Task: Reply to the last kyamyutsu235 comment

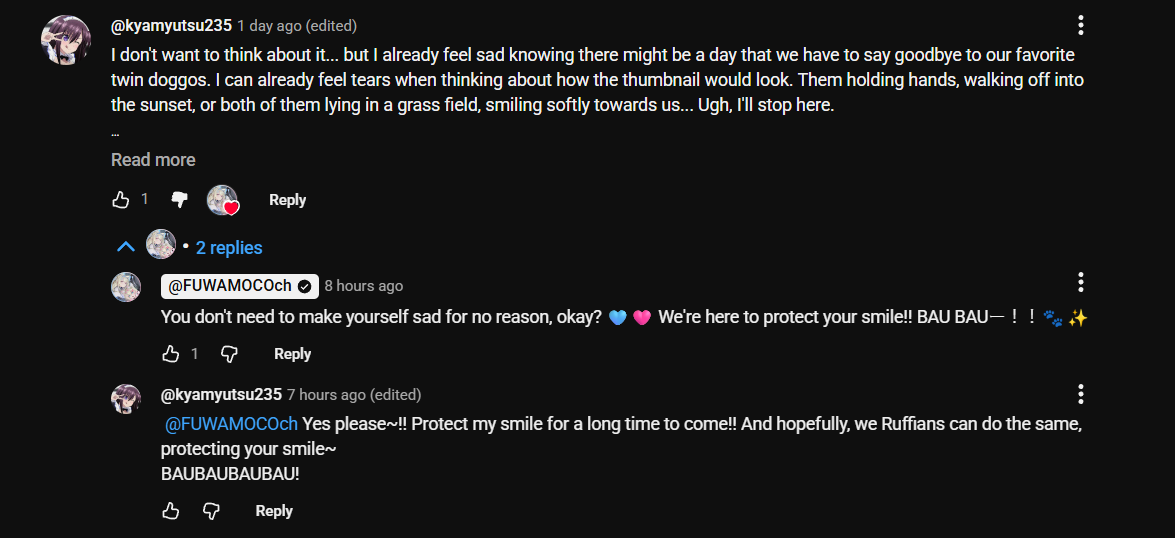Action: coord(274,511)
